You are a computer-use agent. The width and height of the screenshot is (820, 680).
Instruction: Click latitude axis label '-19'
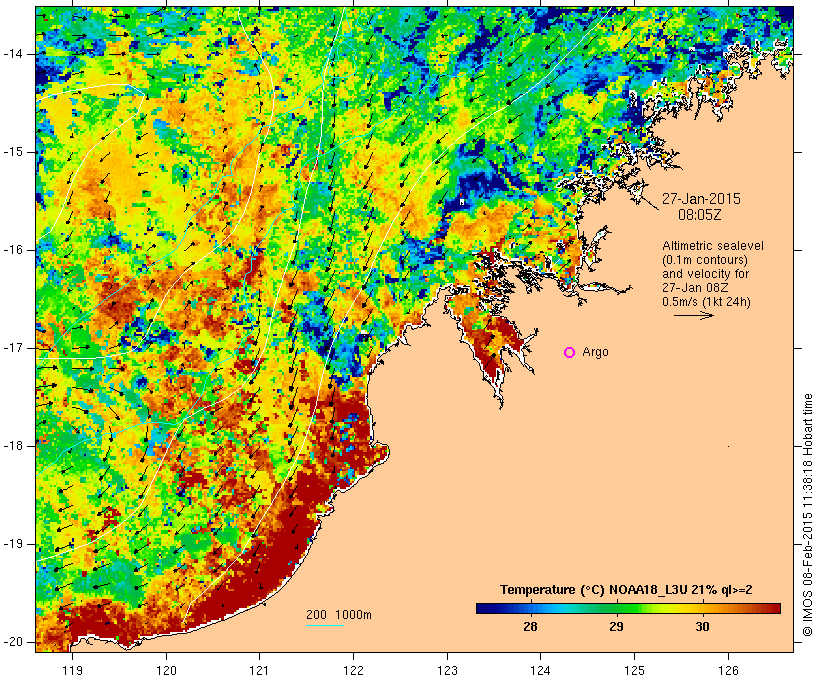pyautogui.click(x=13, y=544)
